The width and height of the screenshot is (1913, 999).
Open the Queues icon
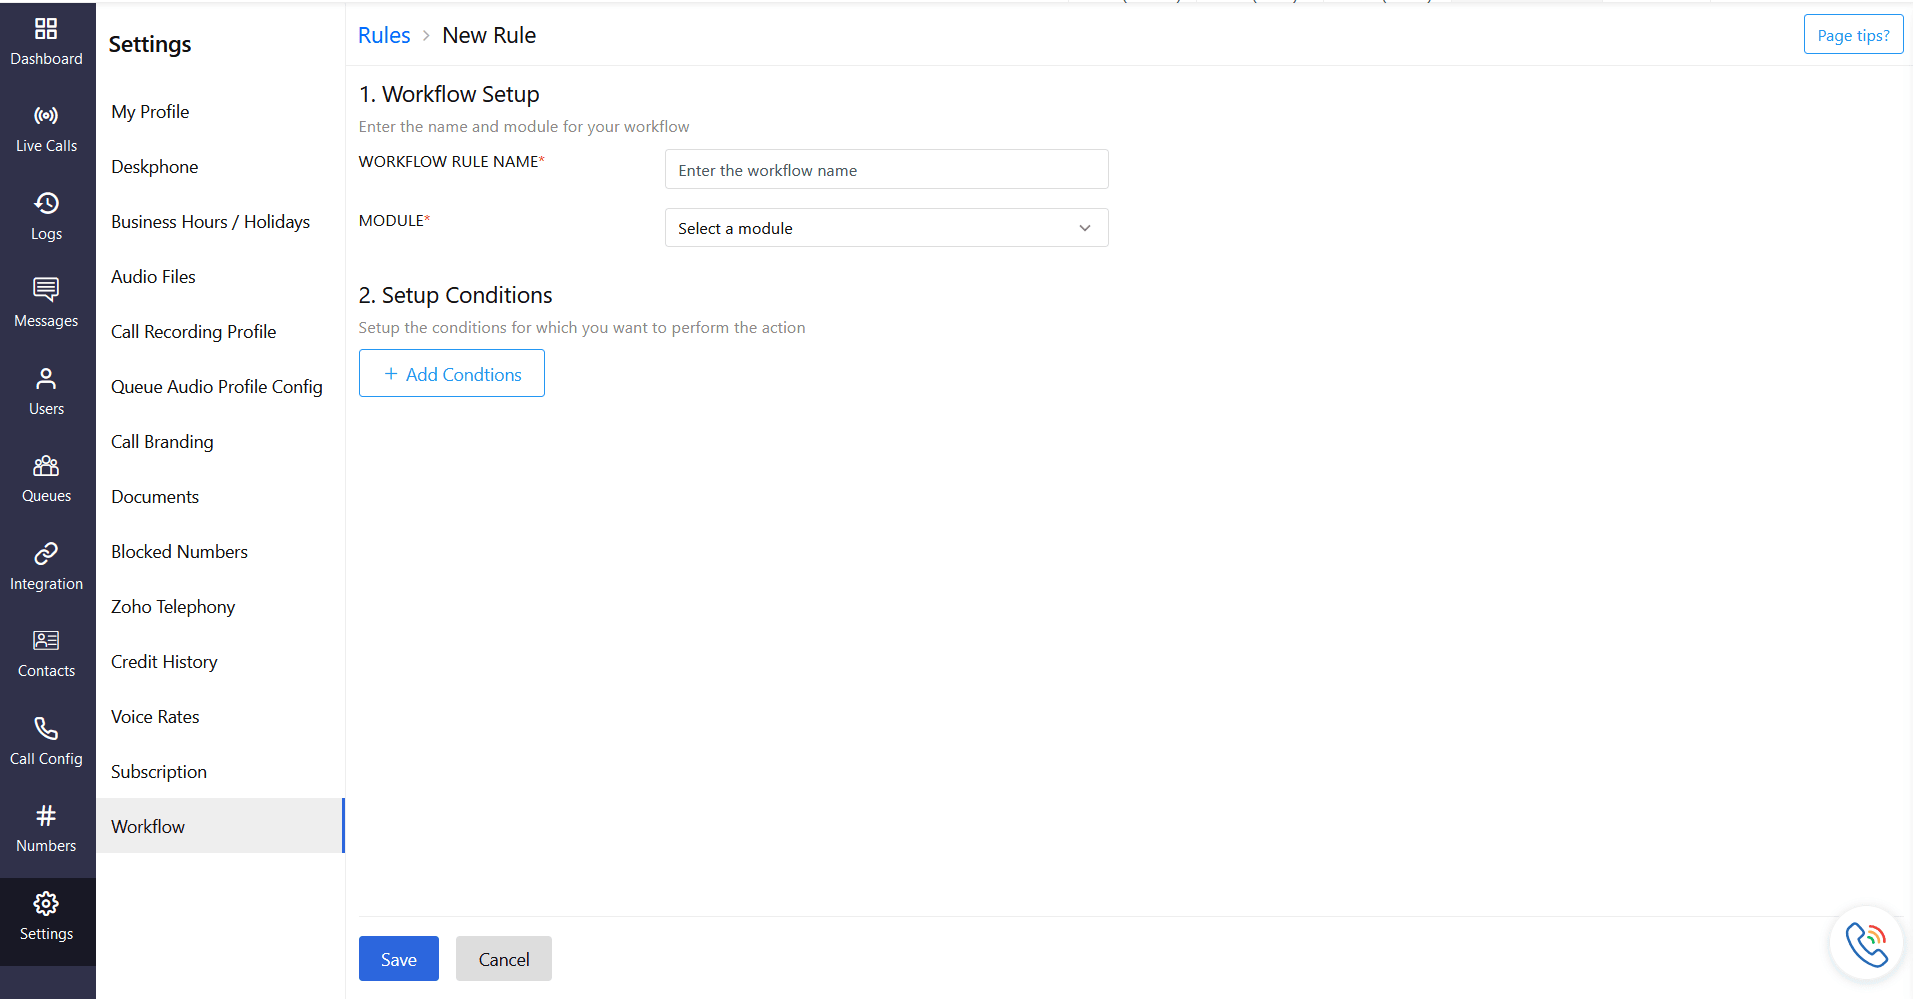46,466
